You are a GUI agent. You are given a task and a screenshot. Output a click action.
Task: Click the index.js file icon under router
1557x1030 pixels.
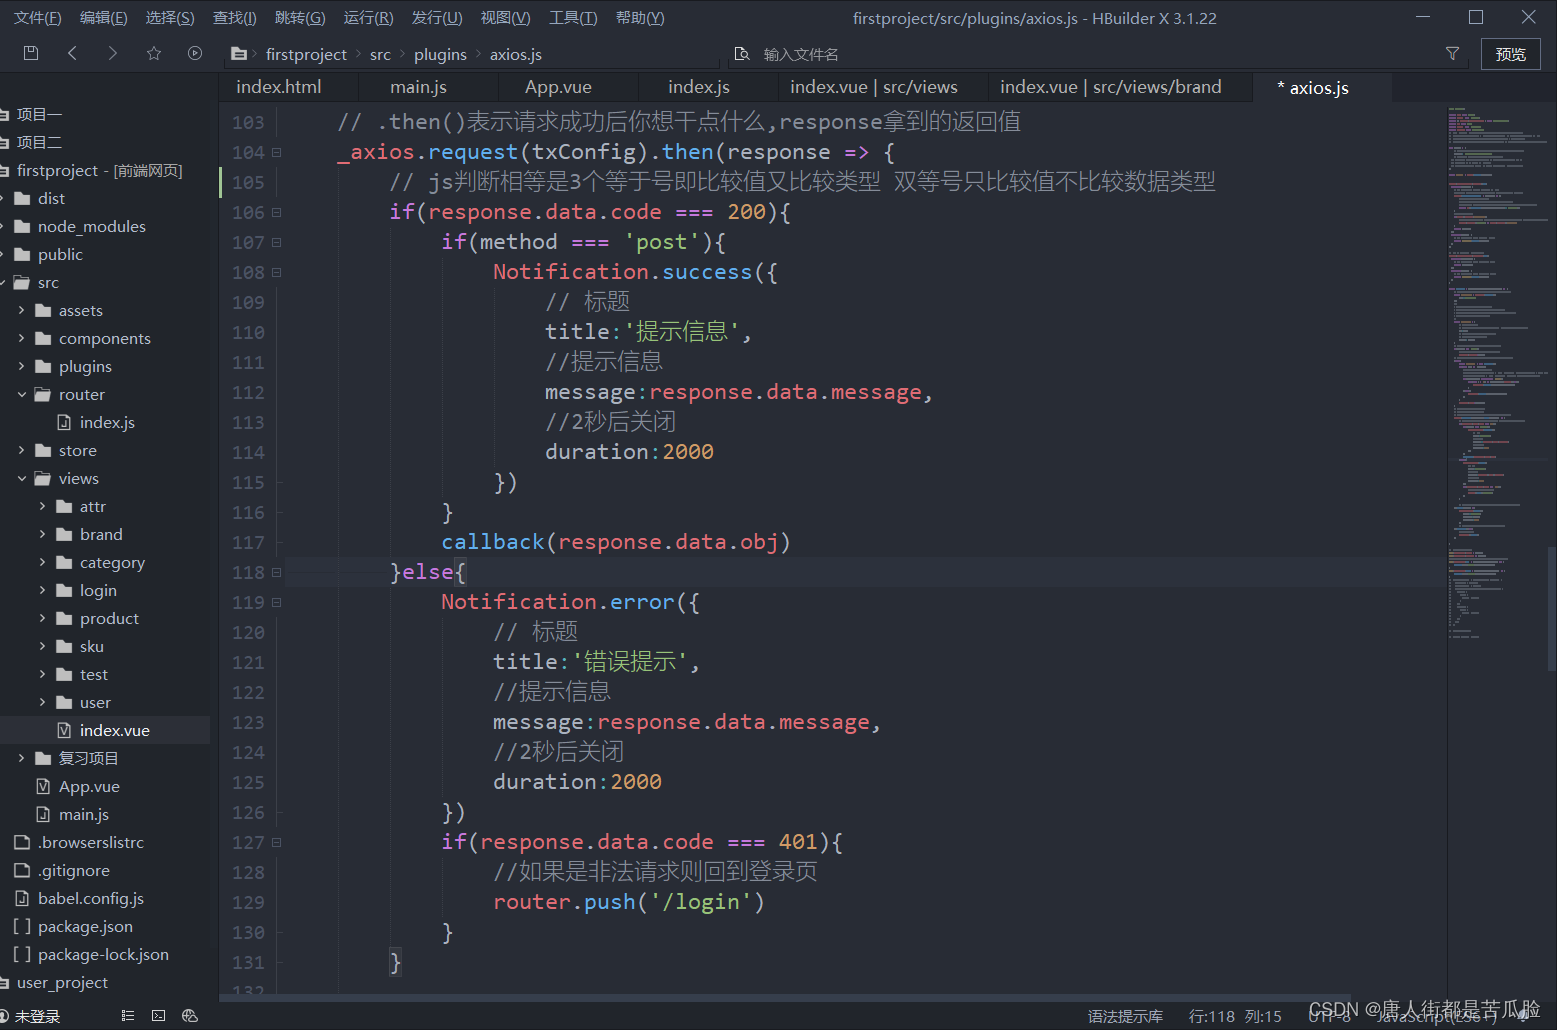tap(64, 422)
